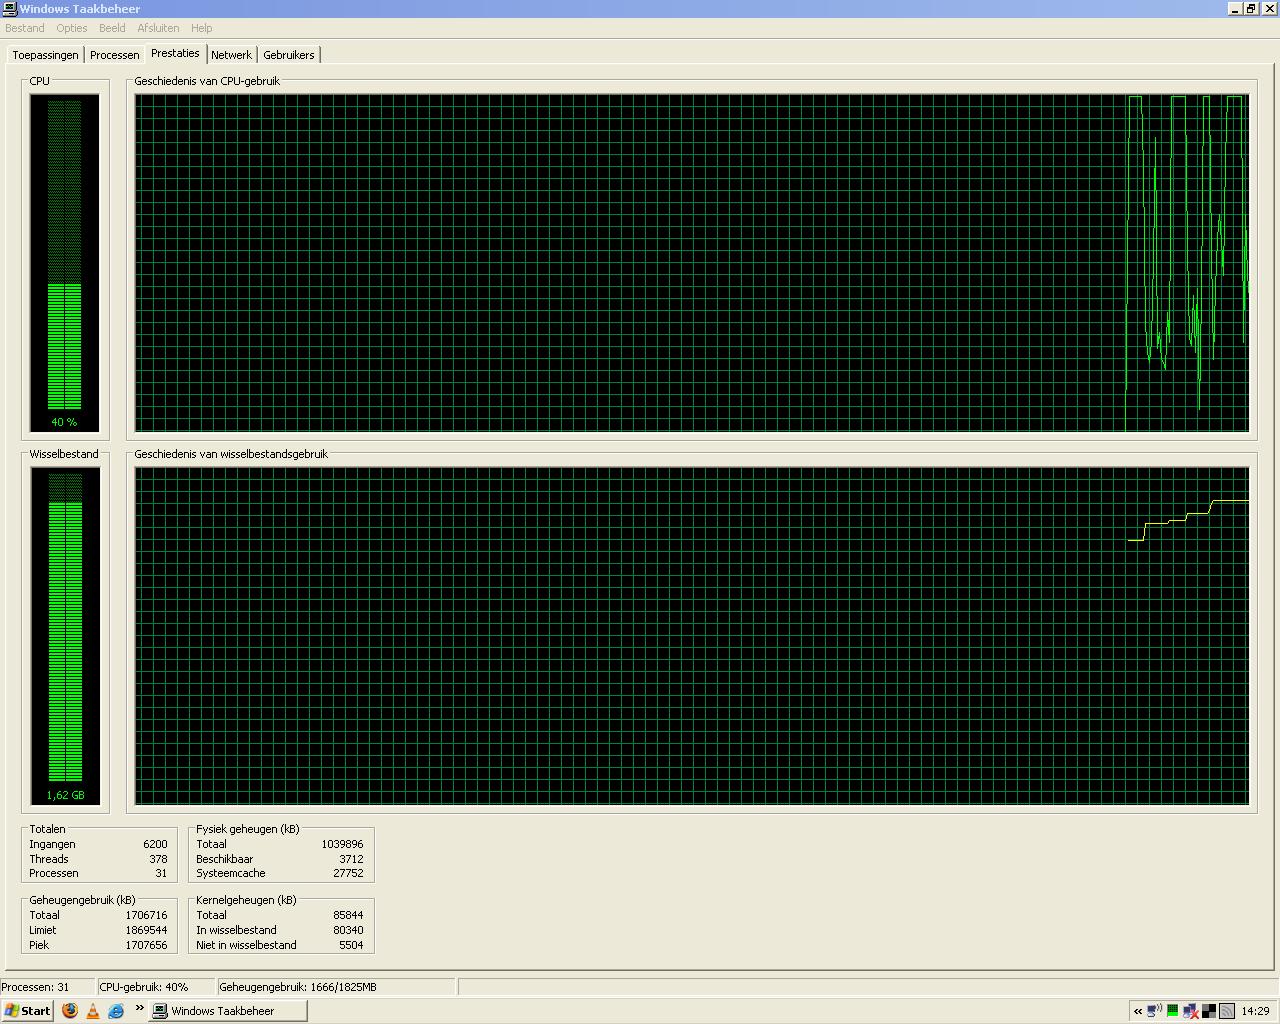
Task: Restore down the Windows Taakbeheer window
Action: tap(1251, 8)
